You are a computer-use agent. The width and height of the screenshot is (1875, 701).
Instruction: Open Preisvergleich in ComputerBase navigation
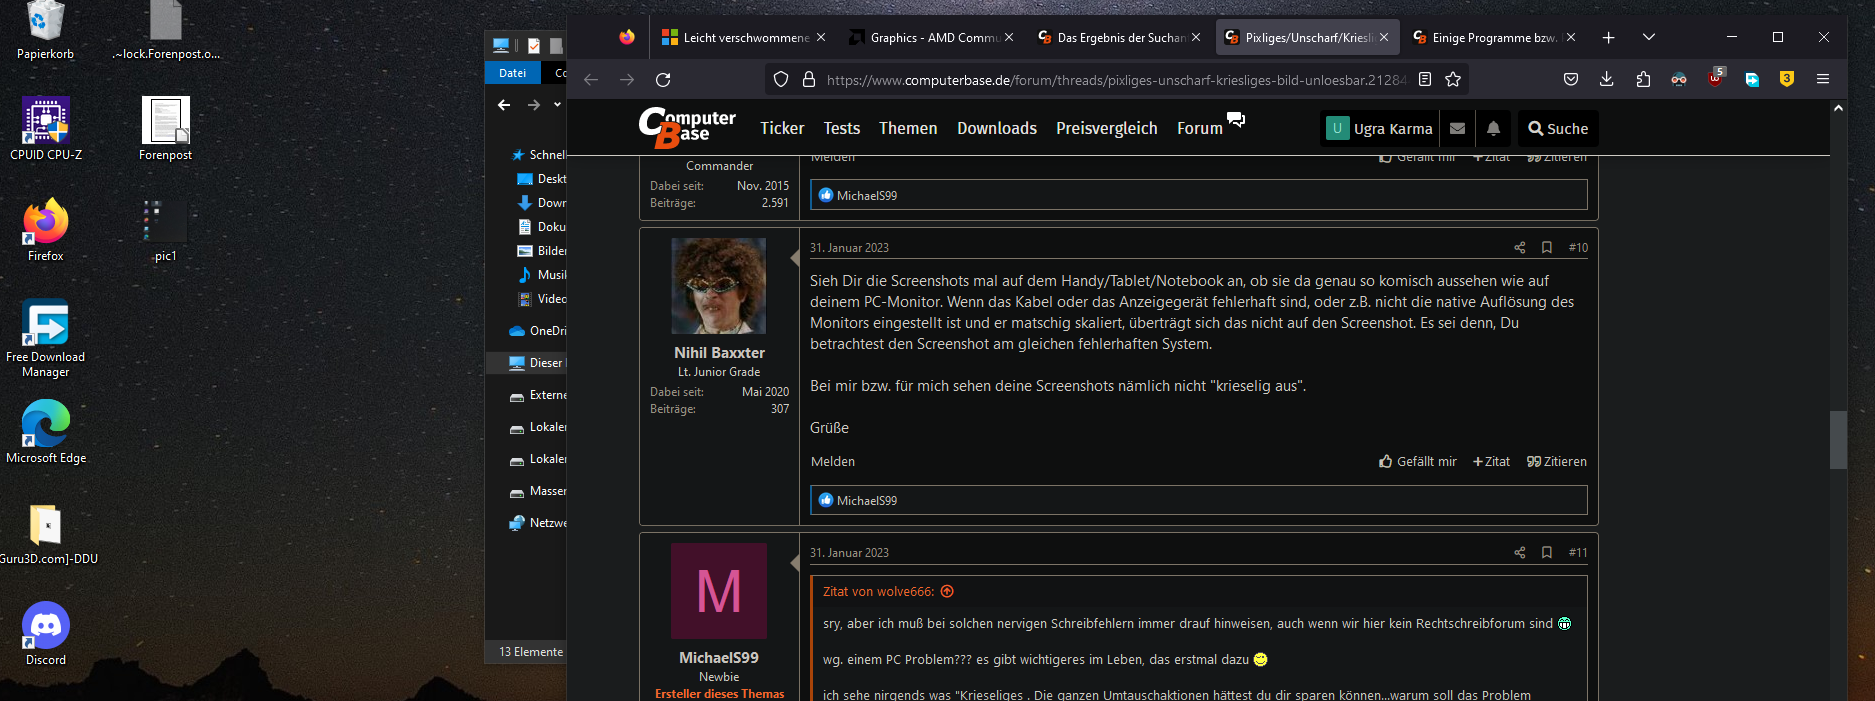point(1107,128)
